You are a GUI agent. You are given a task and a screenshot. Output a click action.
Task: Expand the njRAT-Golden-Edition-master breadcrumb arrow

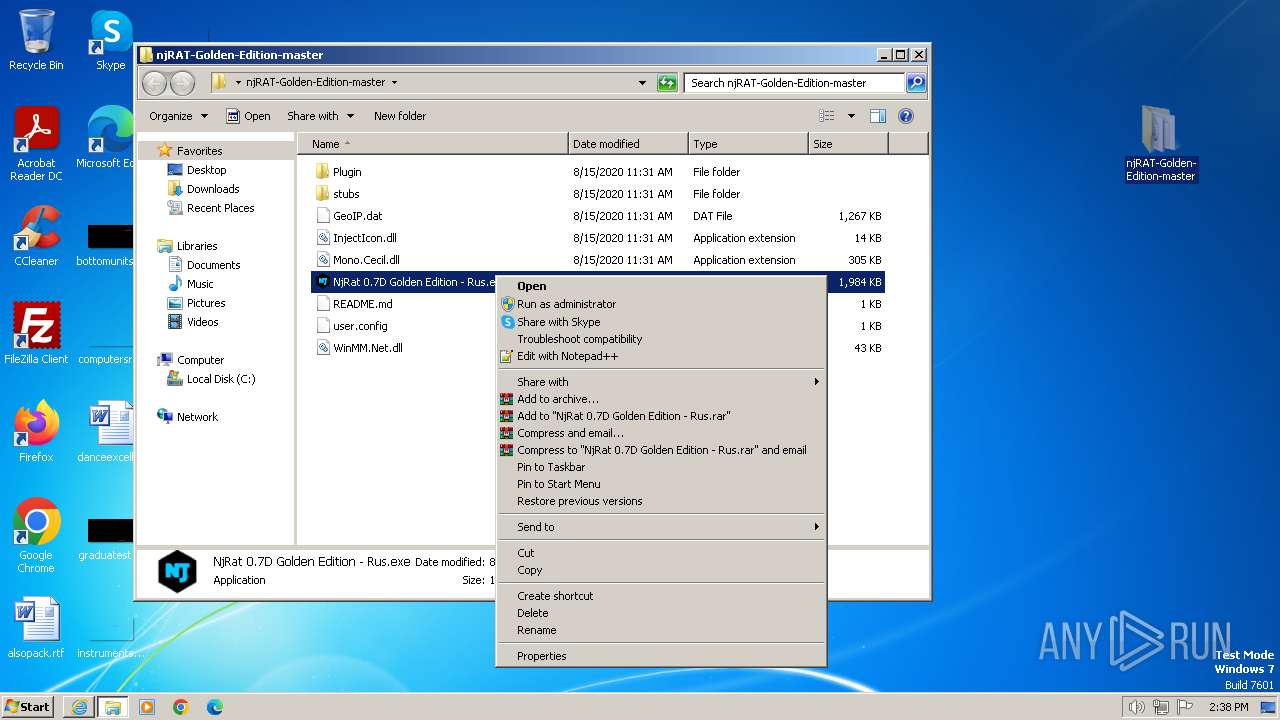pos(394,83)
